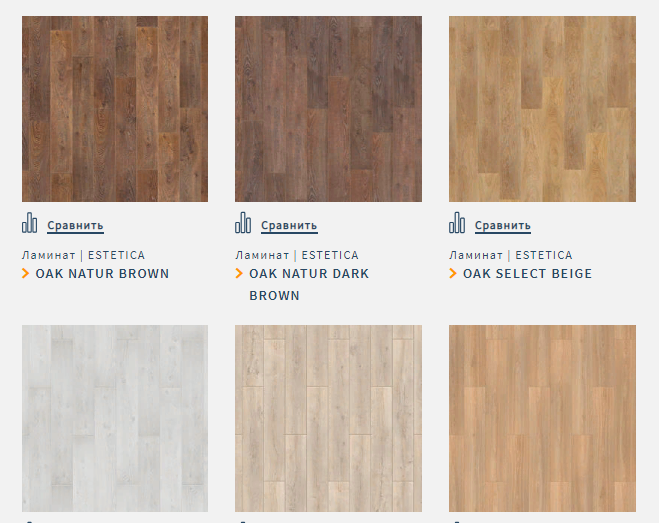Click orange chevron beside OAK NATUR DARK BROWN
659x523 pixels.
point(239,274)
